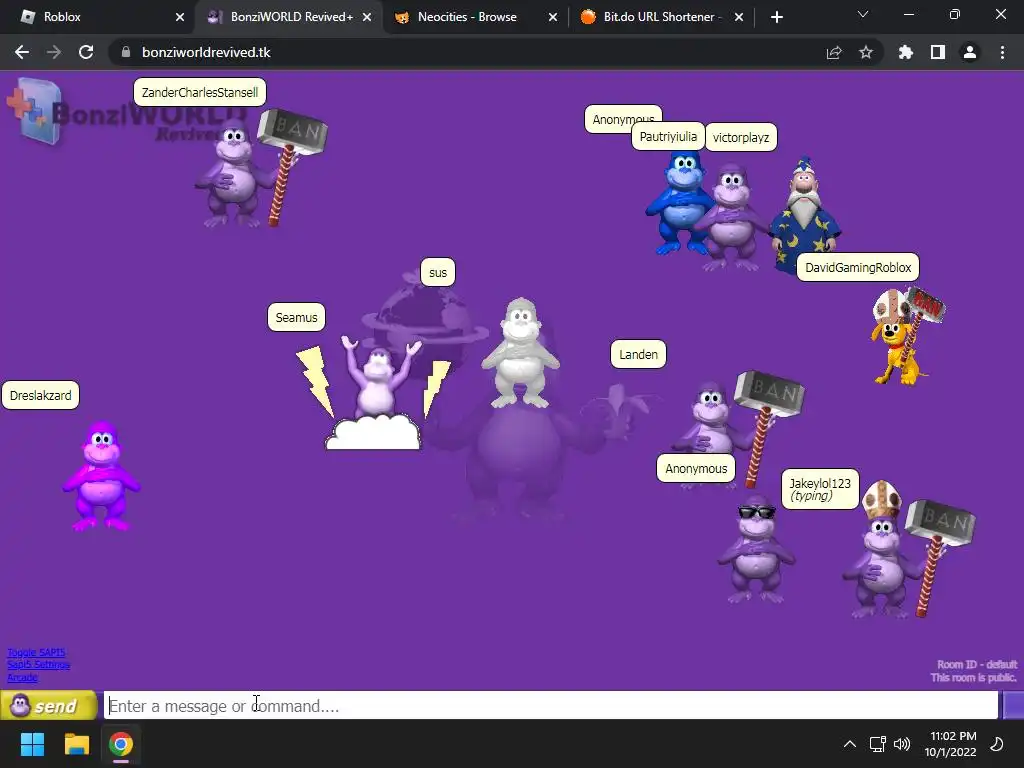Go back to the previous page
1024x768 pixels.
(x=22, y=52)
